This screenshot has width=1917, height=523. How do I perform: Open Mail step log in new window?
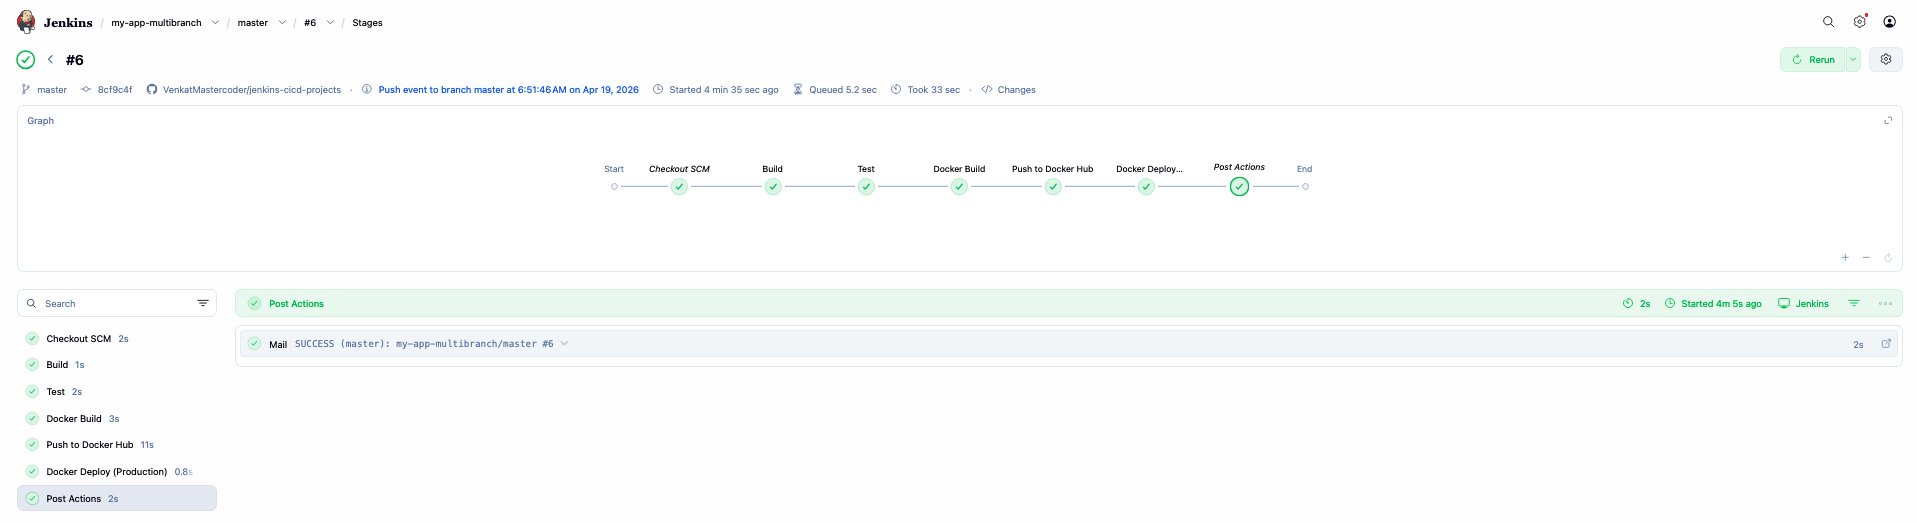click(1886, 344)
